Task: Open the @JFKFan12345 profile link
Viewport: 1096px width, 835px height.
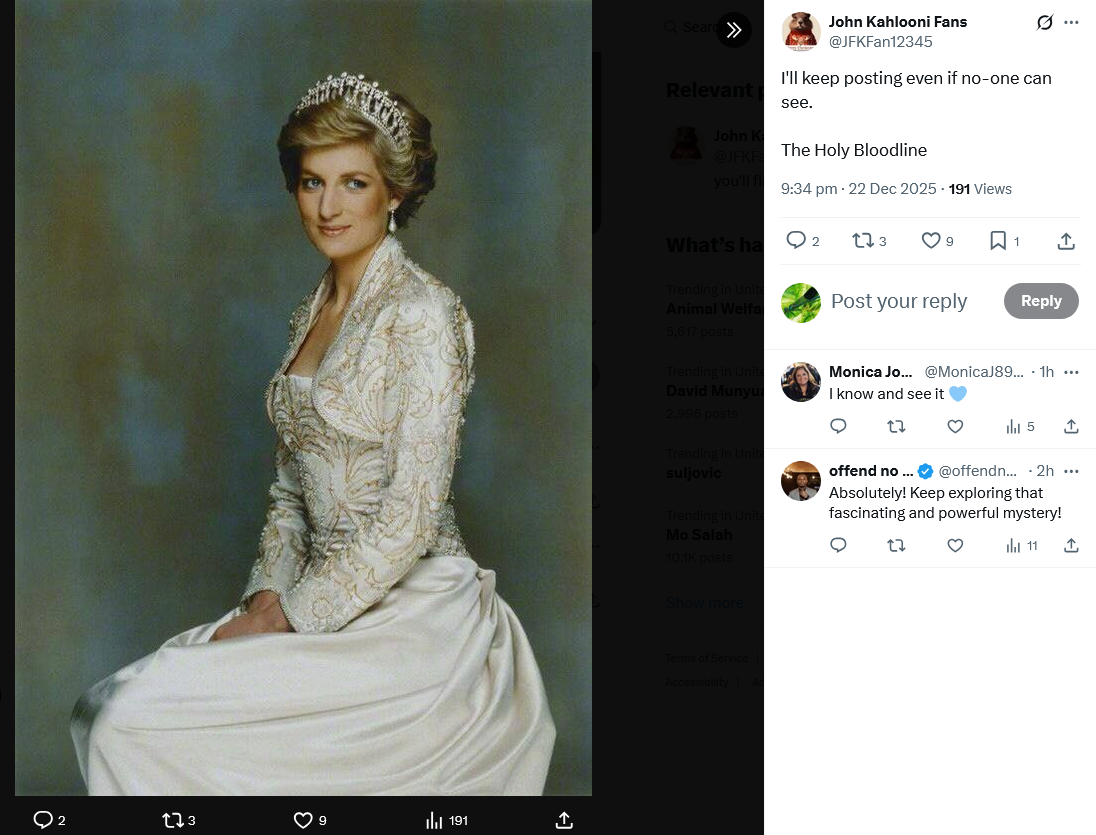Action: coord(880,42)
